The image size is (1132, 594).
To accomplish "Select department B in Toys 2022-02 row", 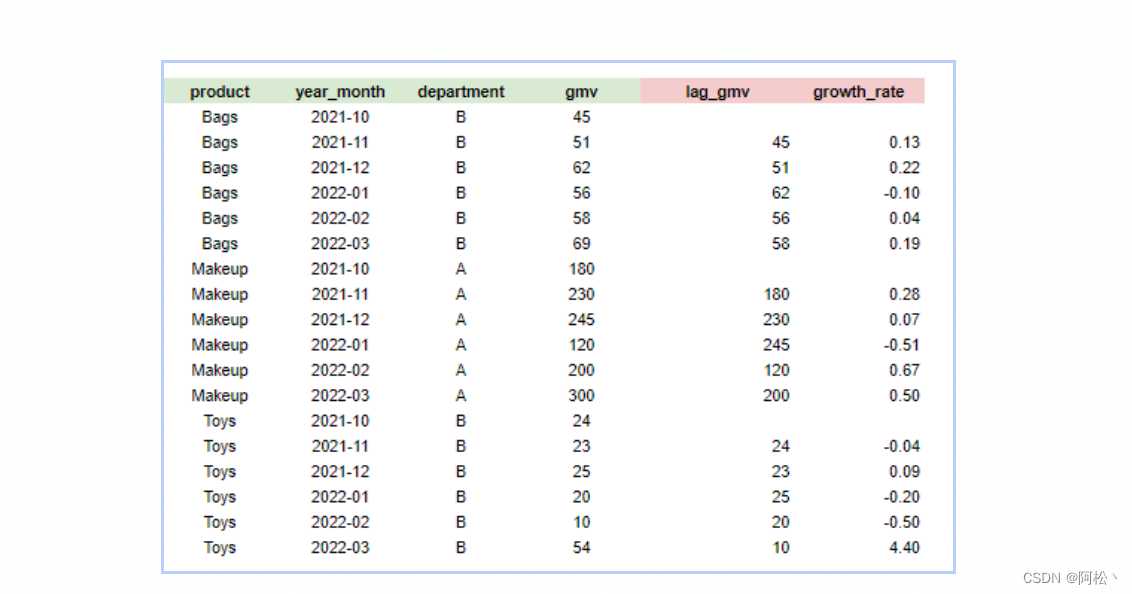I will tap(461, 523).
